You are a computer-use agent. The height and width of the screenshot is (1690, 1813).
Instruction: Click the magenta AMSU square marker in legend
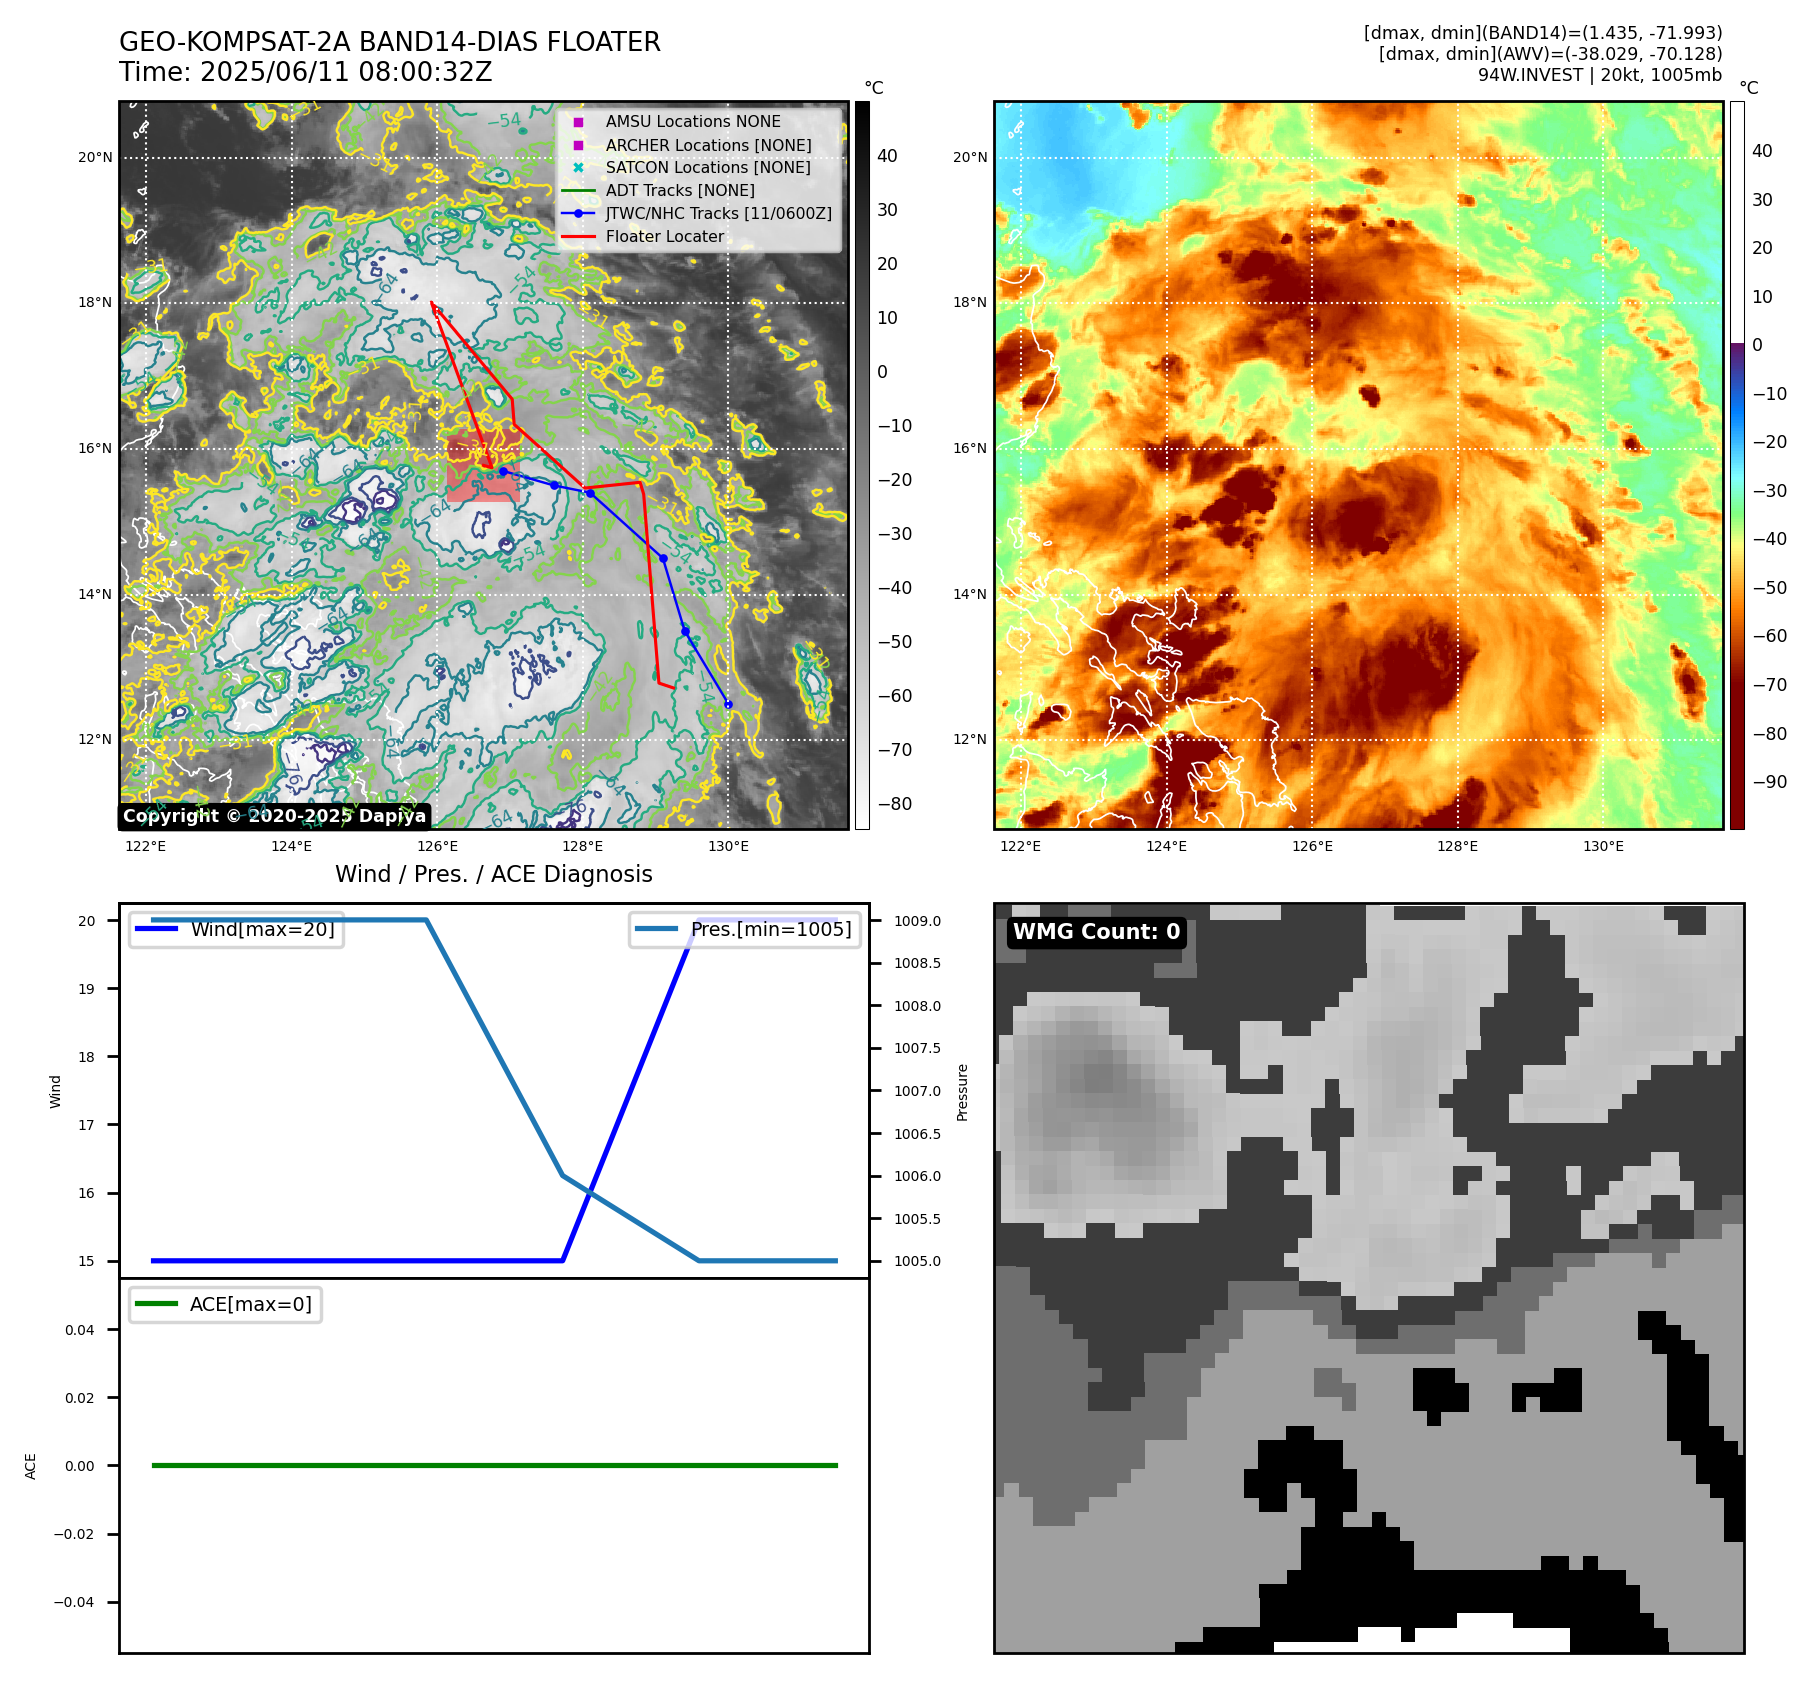pos(578,122)
